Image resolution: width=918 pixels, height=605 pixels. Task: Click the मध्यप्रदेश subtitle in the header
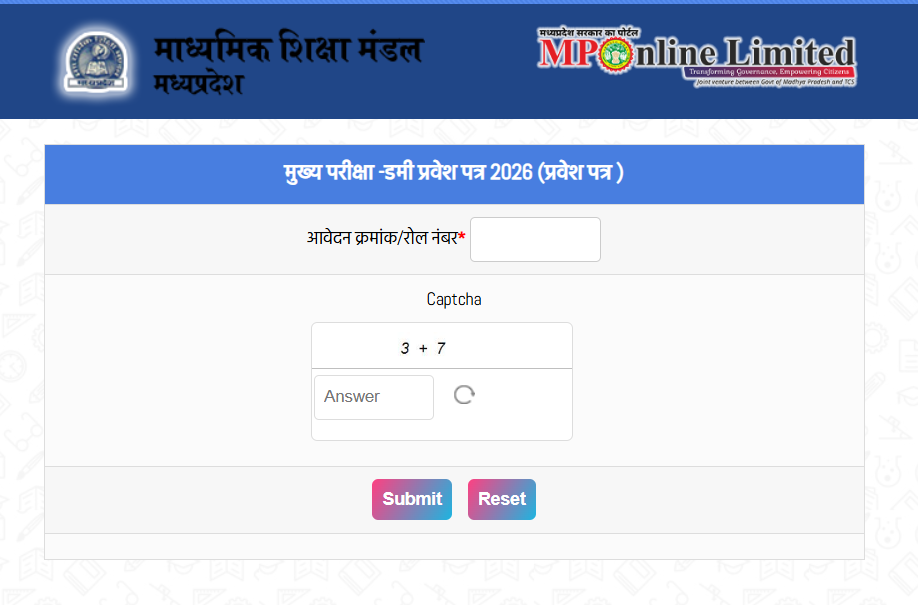pyautogui.click(x=198, y=84)
